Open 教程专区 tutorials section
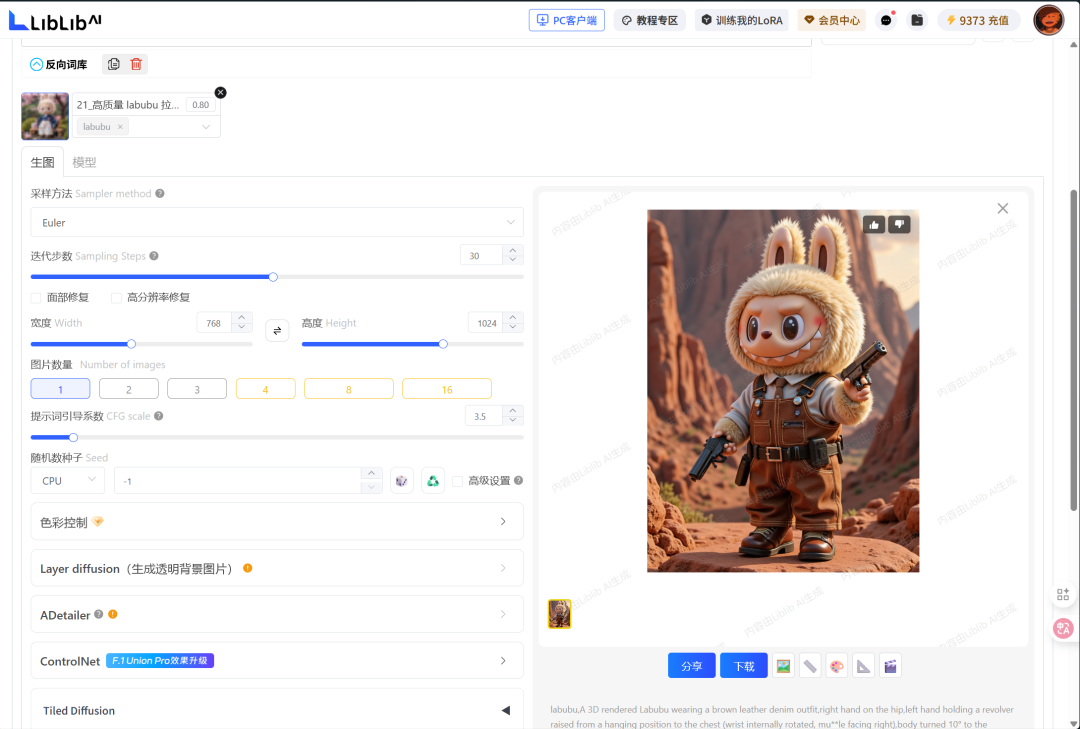1080x729 pixels. point(650,20)
